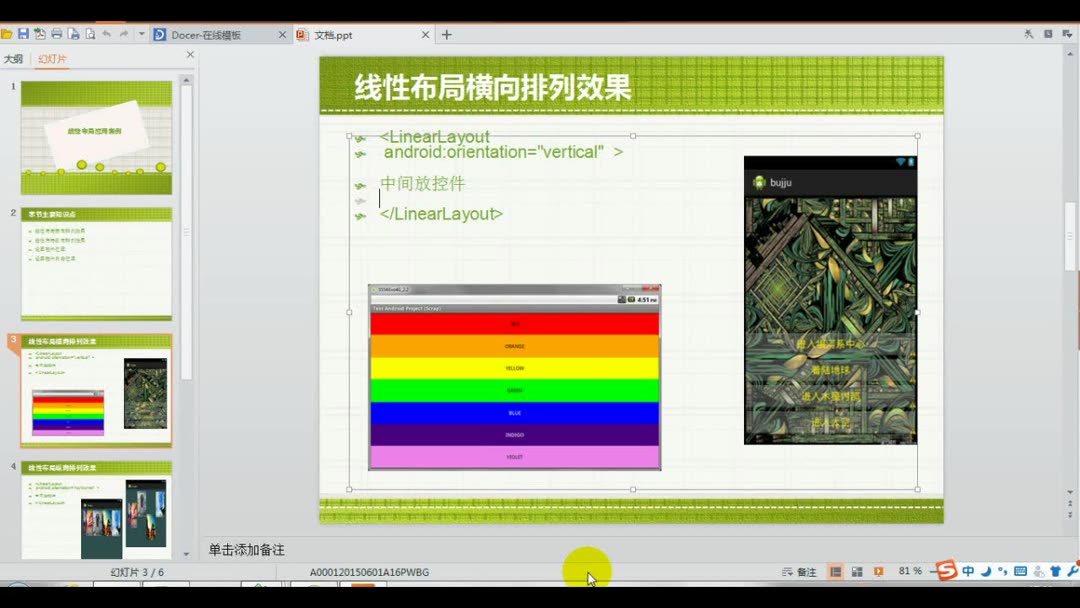The image size is (1080, 608).
Task: Toggle the moon icon in the input tray
Action: click(x=988, y=570)
